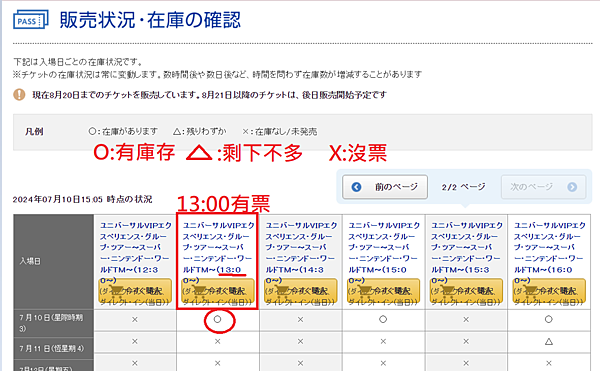Open the 14:30 VIP tour ticket link
Screen dimensions: 600x371
pos(301,252)
